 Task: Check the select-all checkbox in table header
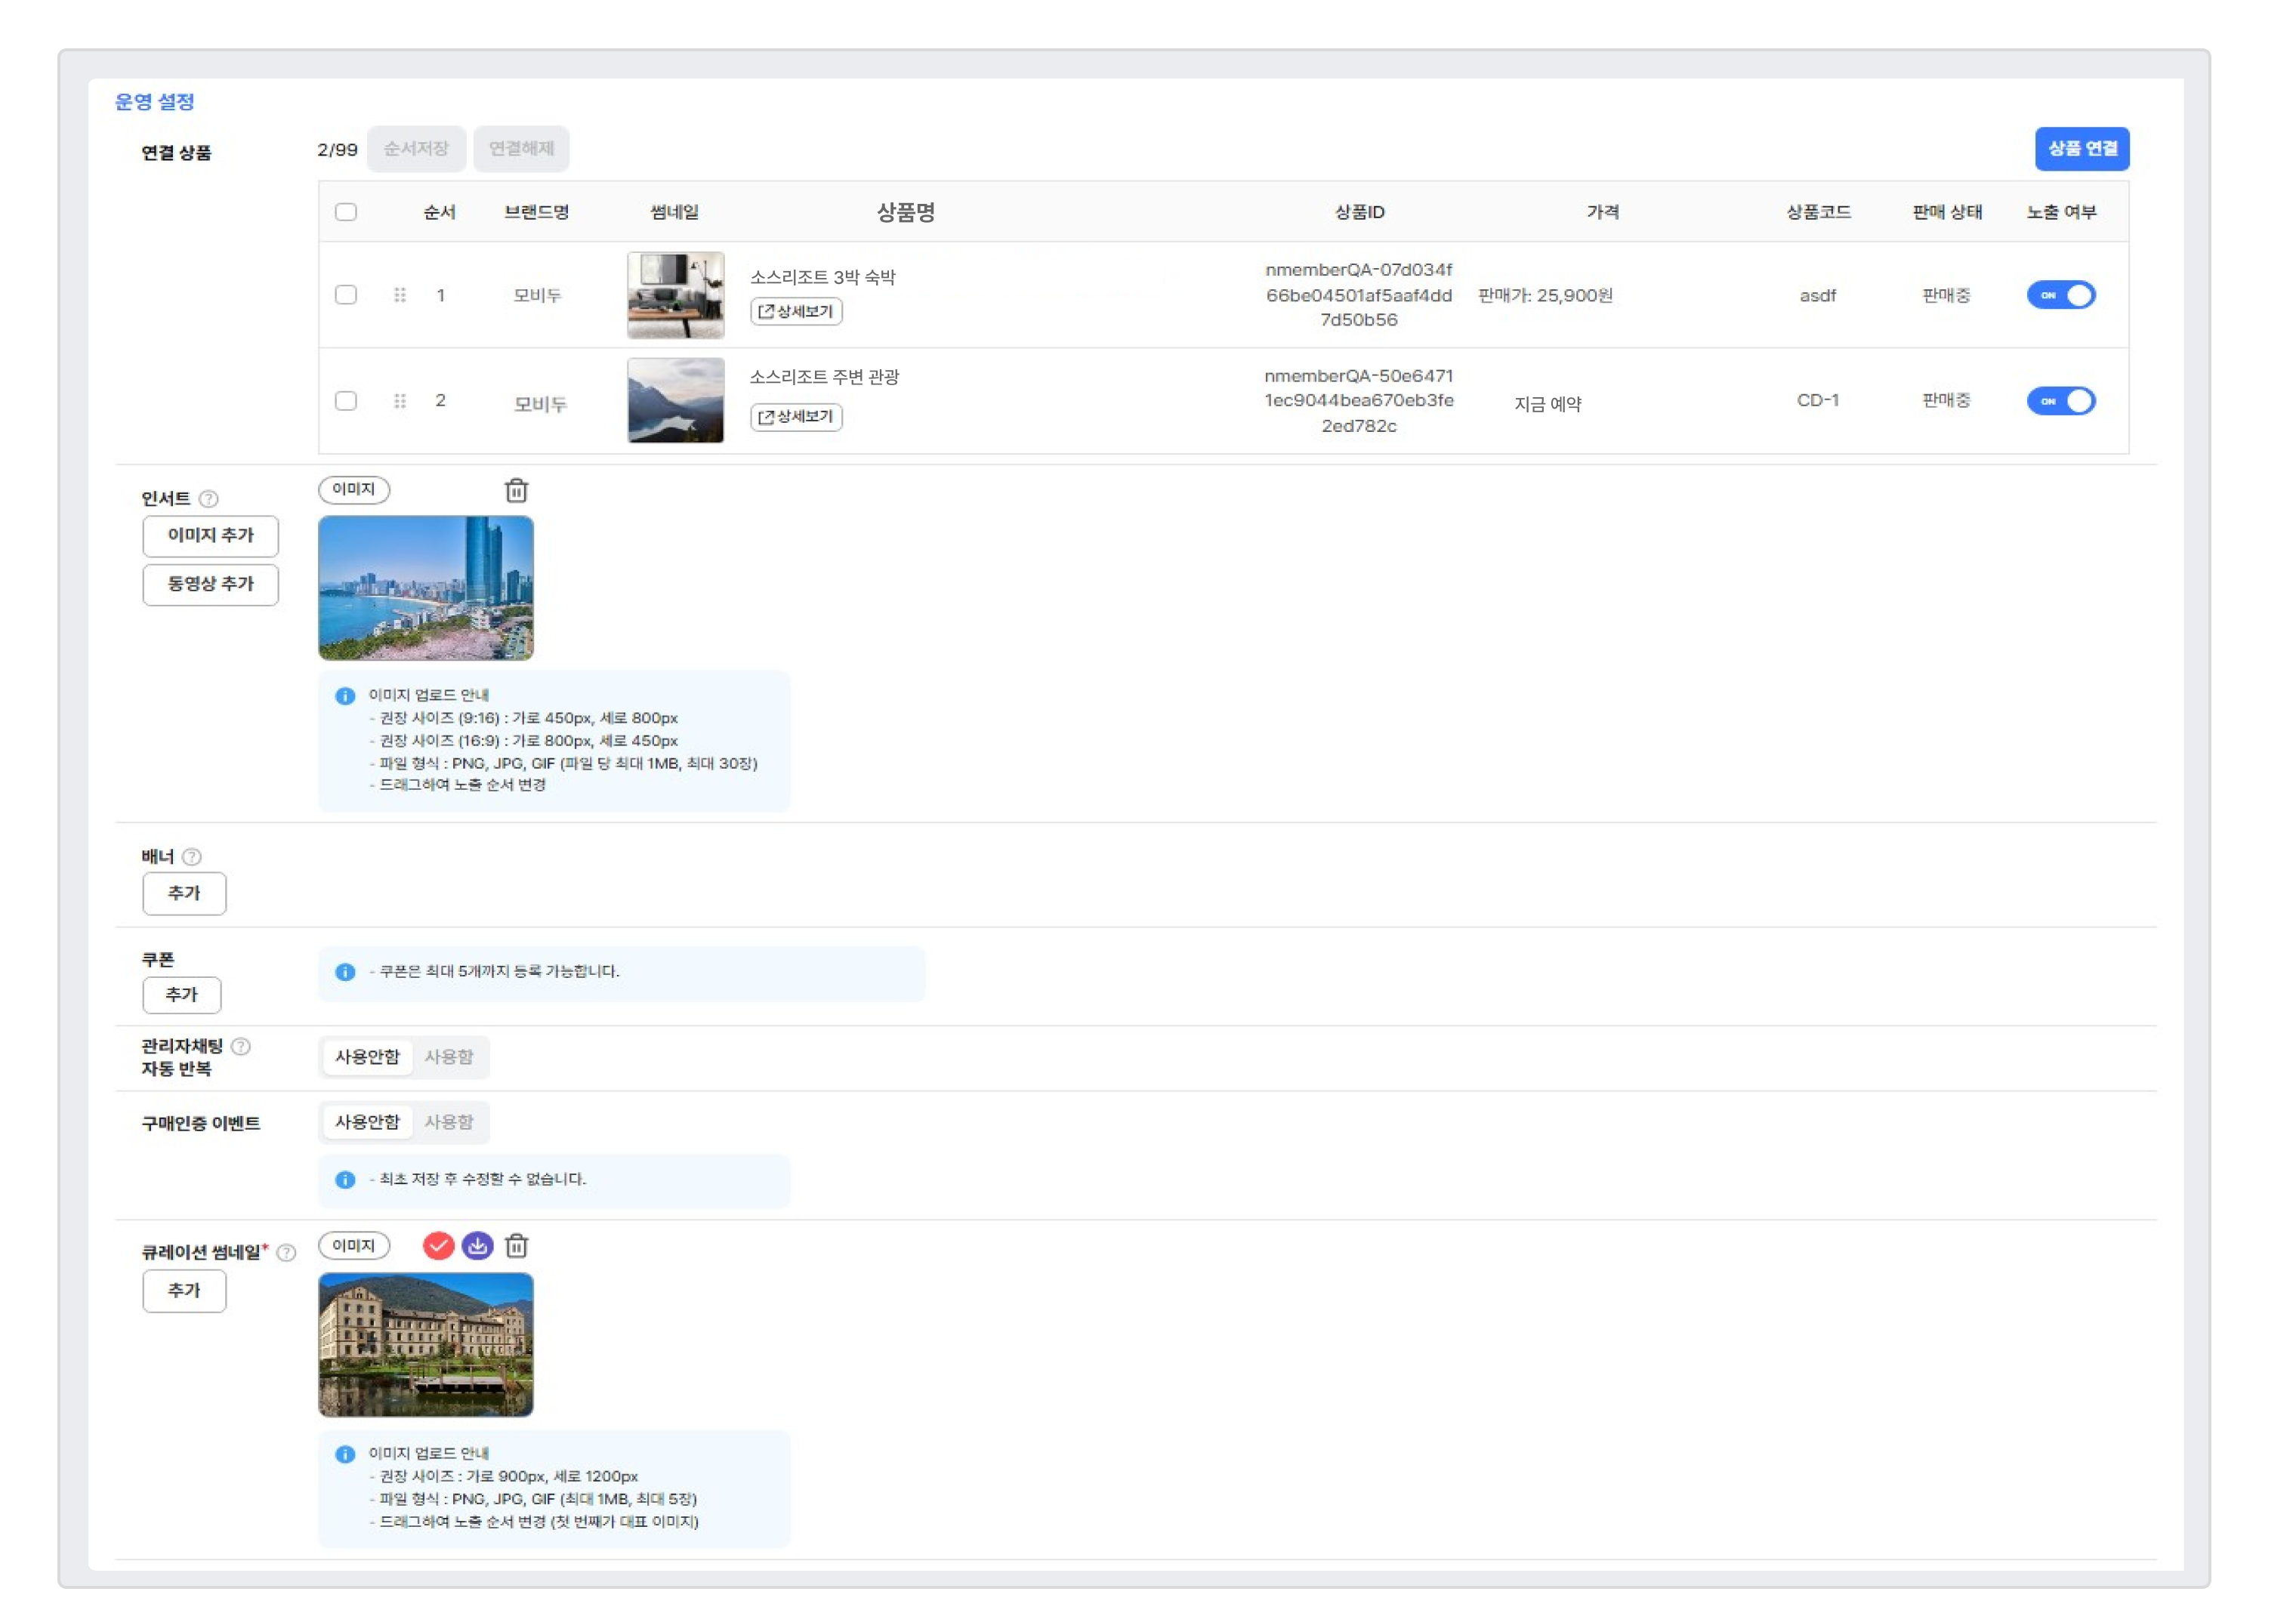click(346, 212)
